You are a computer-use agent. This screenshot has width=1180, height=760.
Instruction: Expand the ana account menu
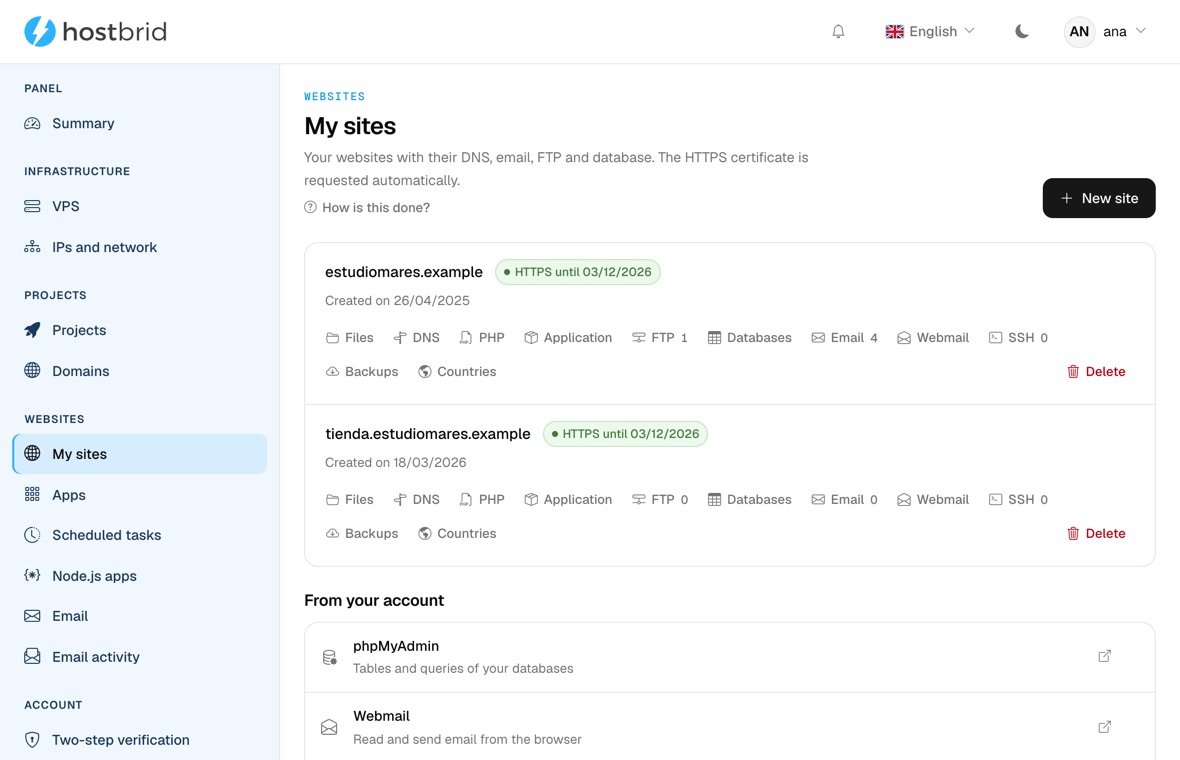coord(1105,32)
